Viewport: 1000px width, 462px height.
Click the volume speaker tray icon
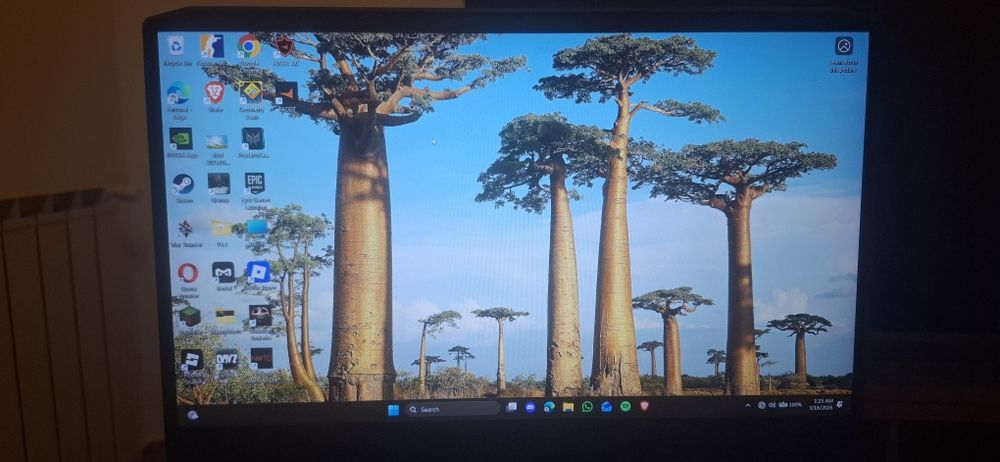772,405
